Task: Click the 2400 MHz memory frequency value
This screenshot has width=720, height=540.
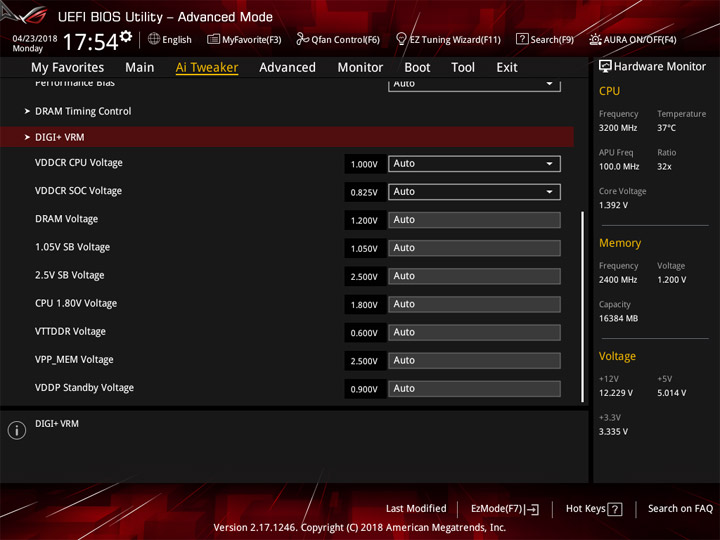Action: click(x=618, y=280)
